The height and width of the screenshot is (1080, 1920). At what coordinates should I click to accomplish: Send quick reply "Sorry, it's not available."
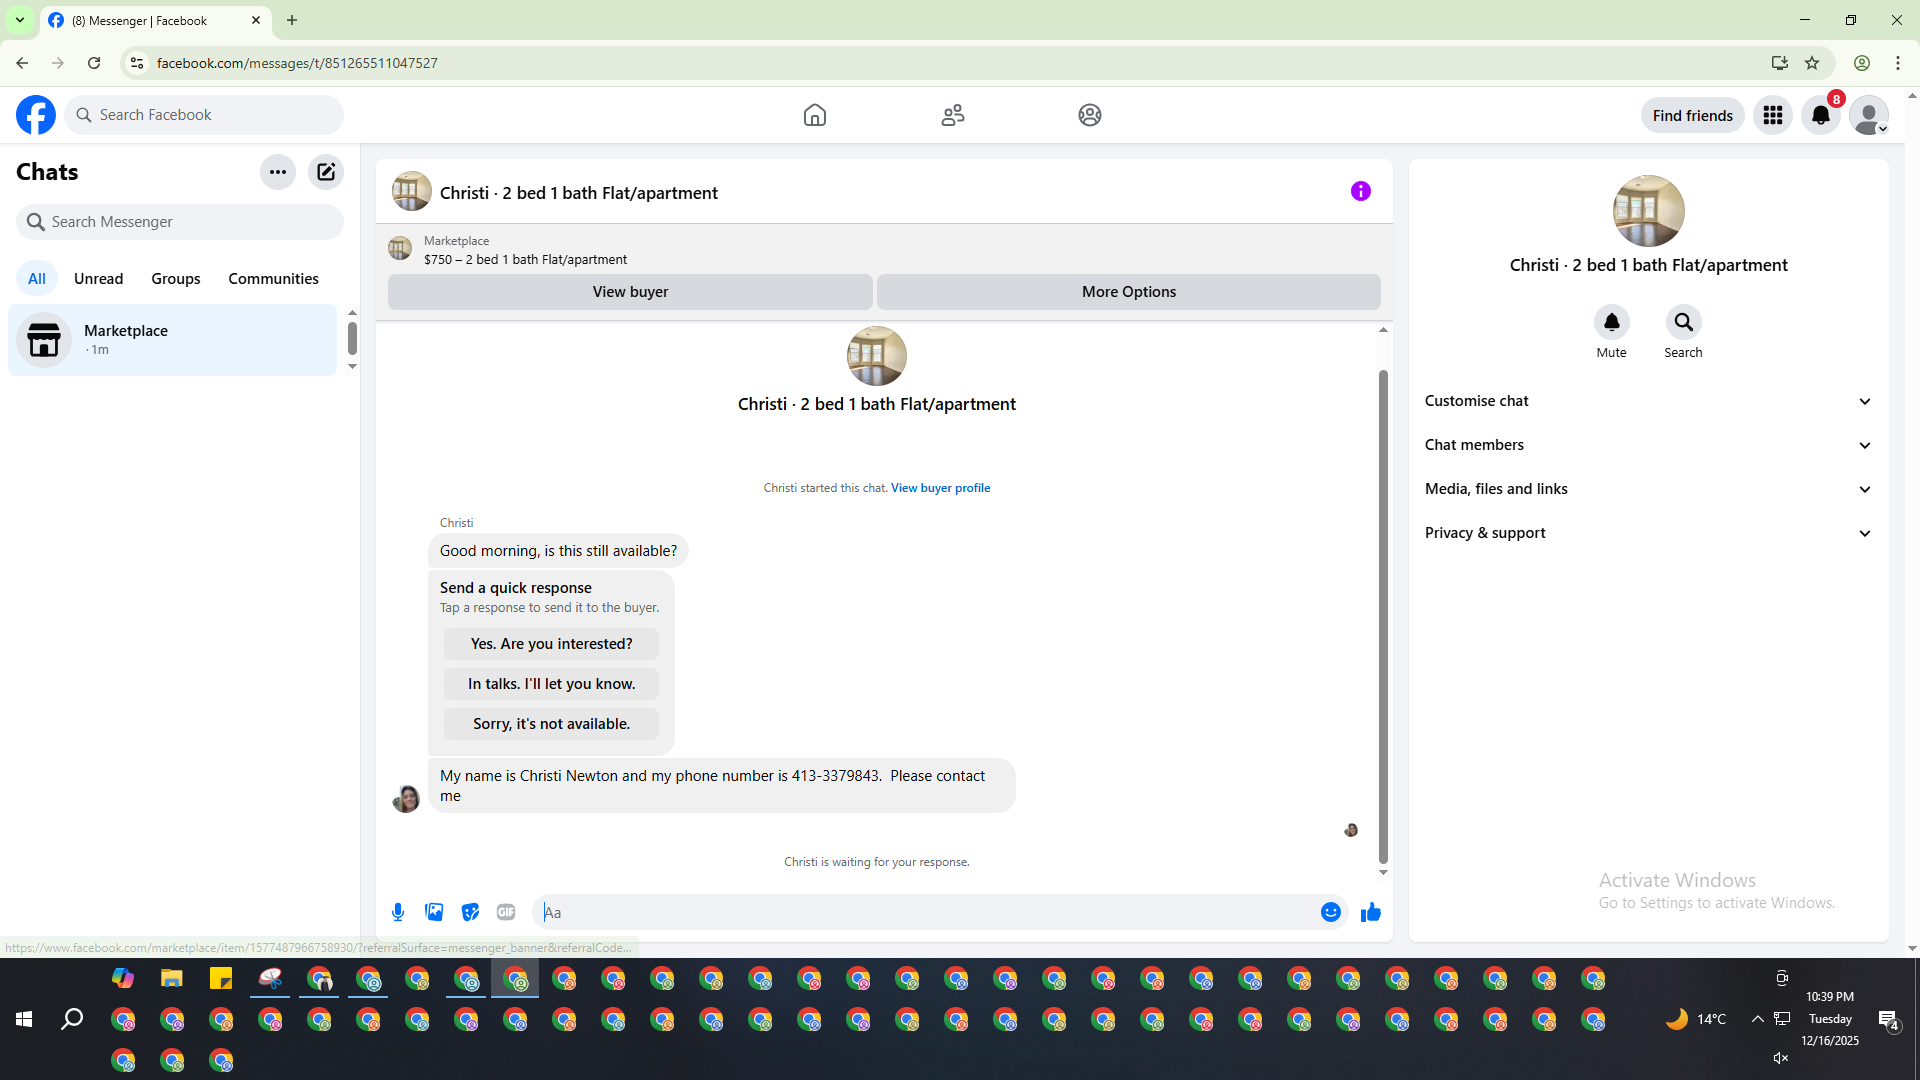[552, 724]
